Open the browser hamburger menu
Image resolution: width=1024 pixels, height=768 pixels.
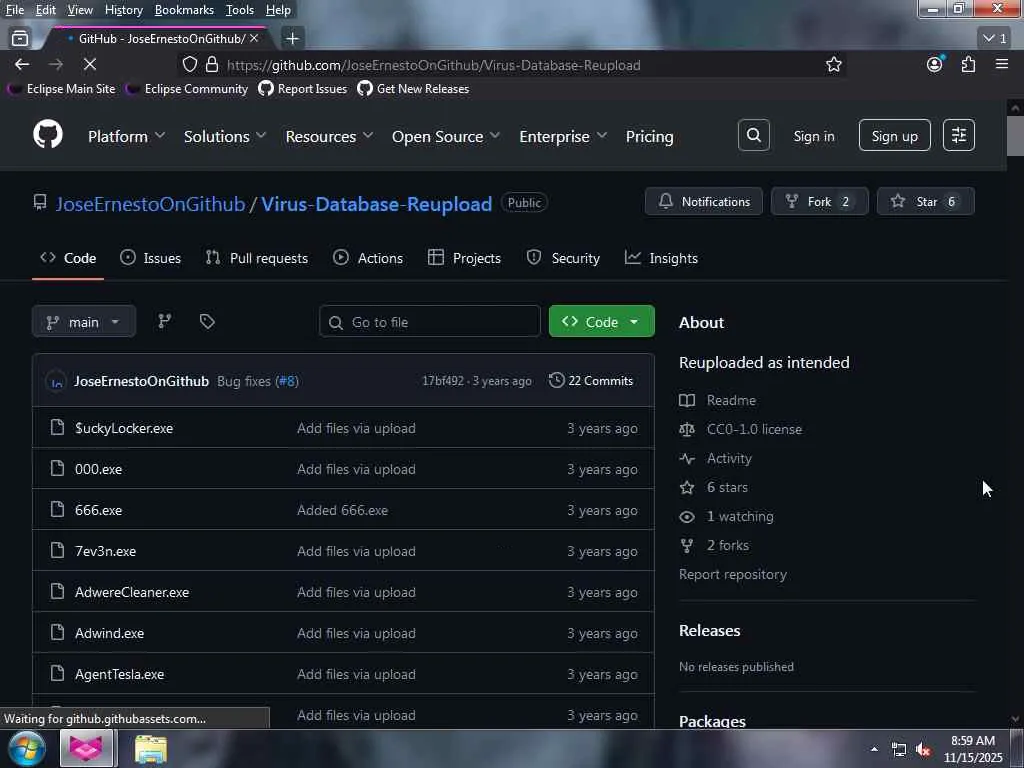(x=1002, y=64)
